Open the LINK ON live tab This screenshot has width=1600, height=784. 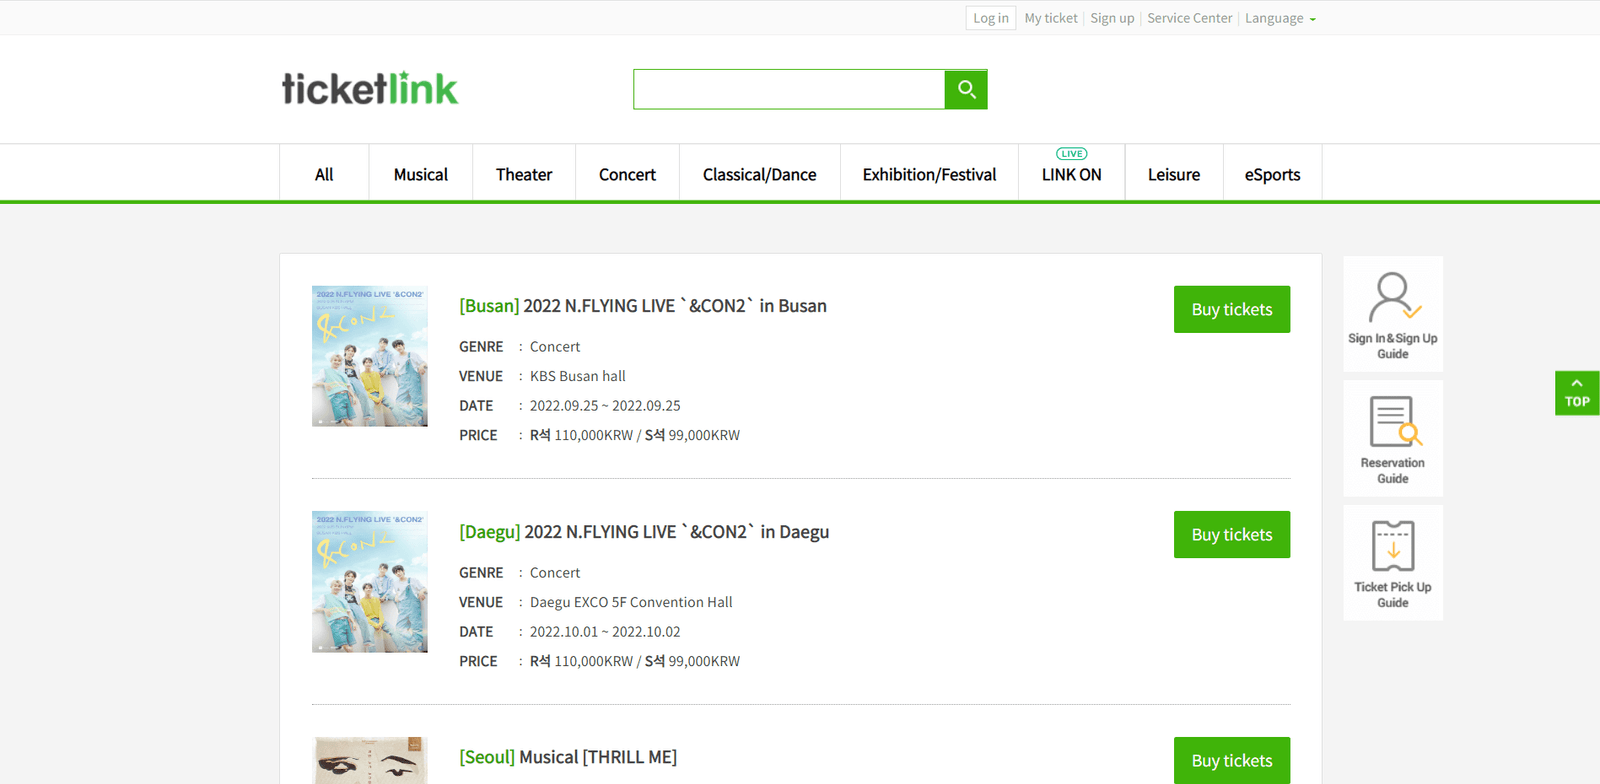1071,174
